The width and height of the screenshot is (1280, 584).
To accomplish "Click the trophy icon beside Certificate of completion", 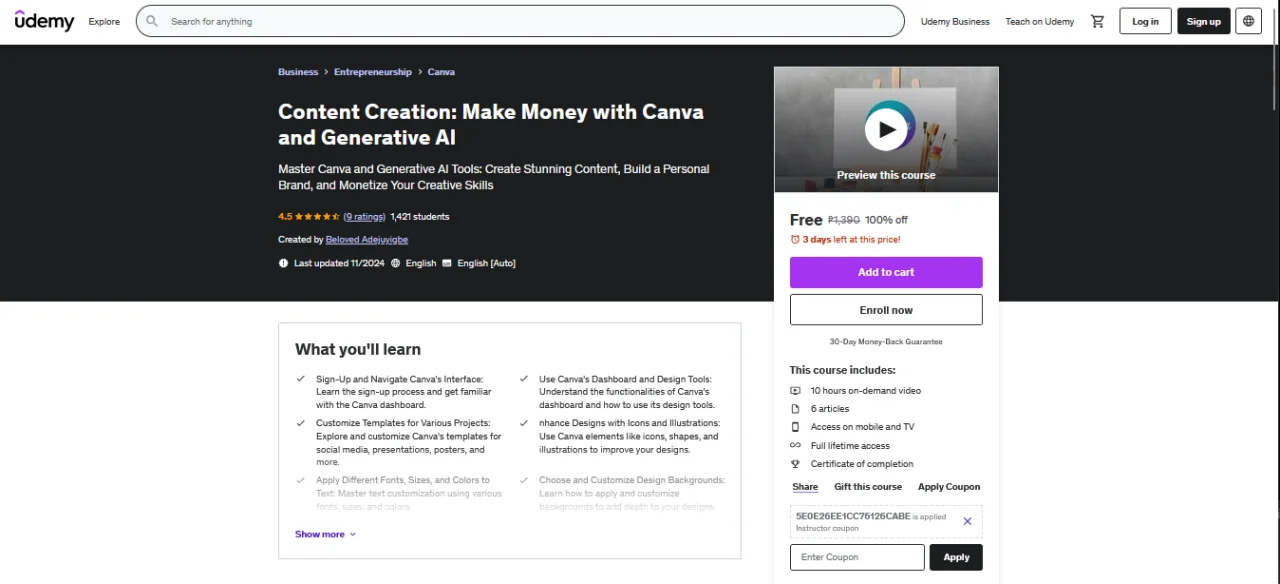I will (x=795, y=464).
